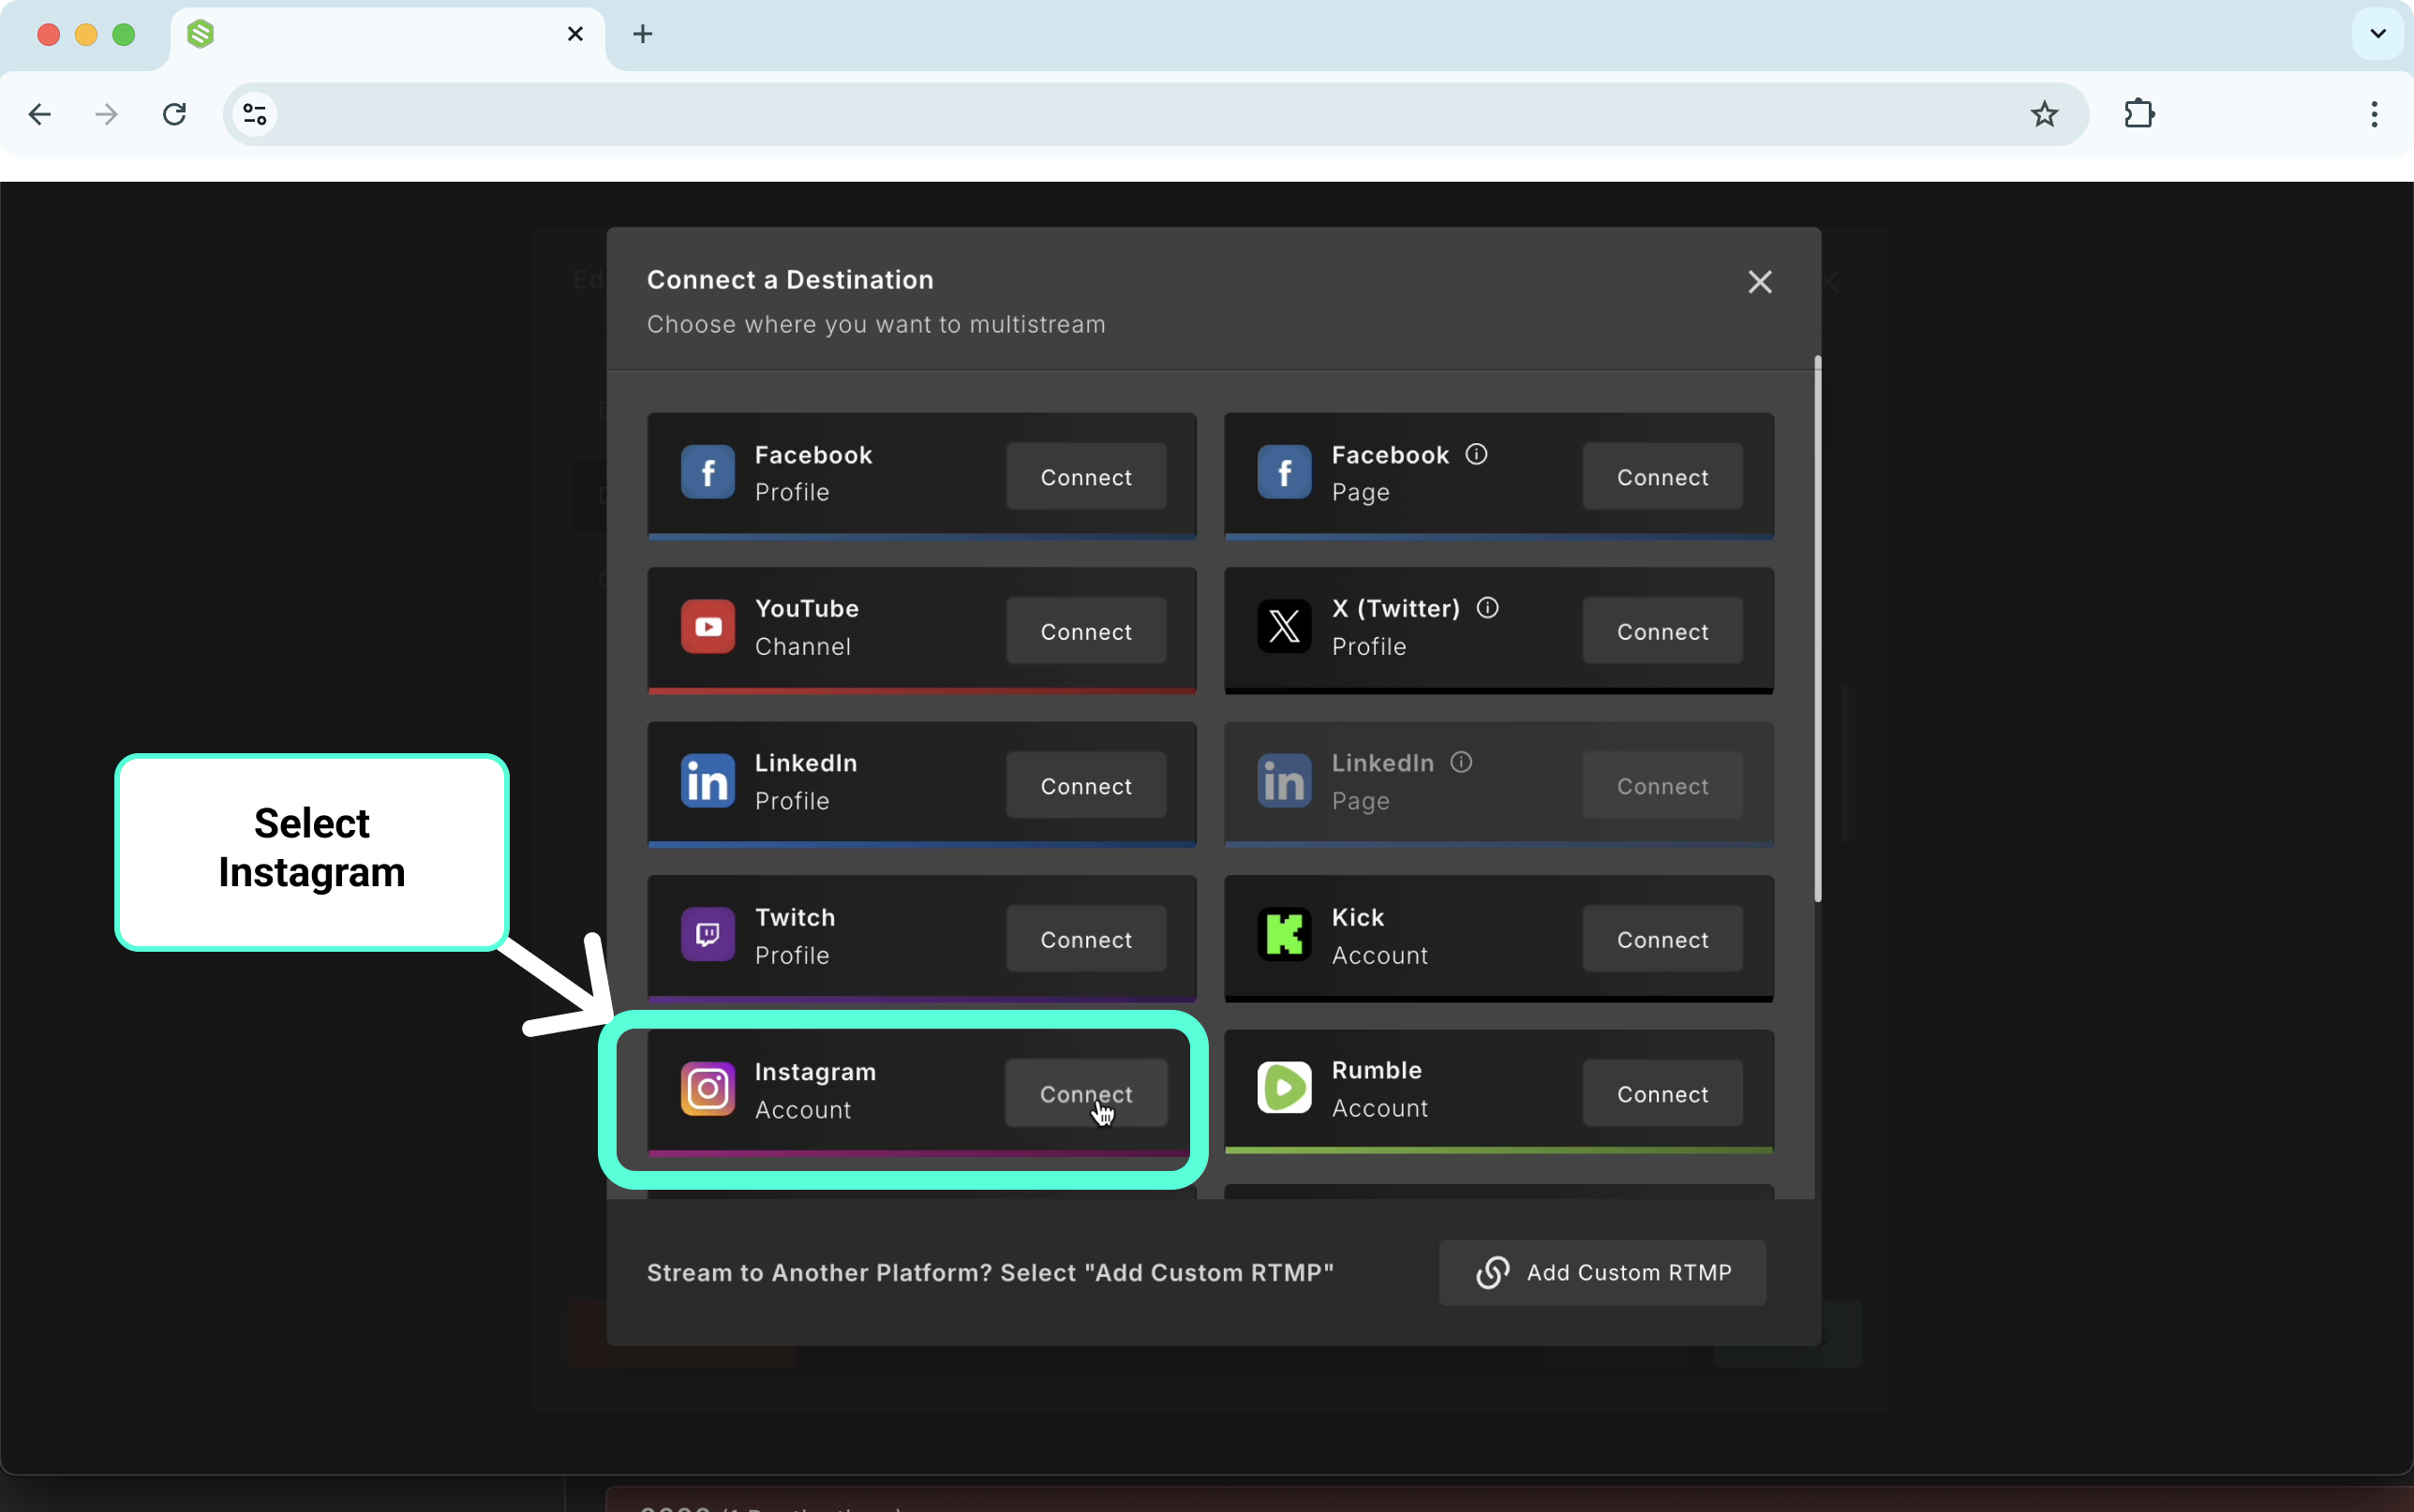2414x1512 pixels.
Task: Click the YouTube Channel logo icon
Action: (x=708, y=626)
